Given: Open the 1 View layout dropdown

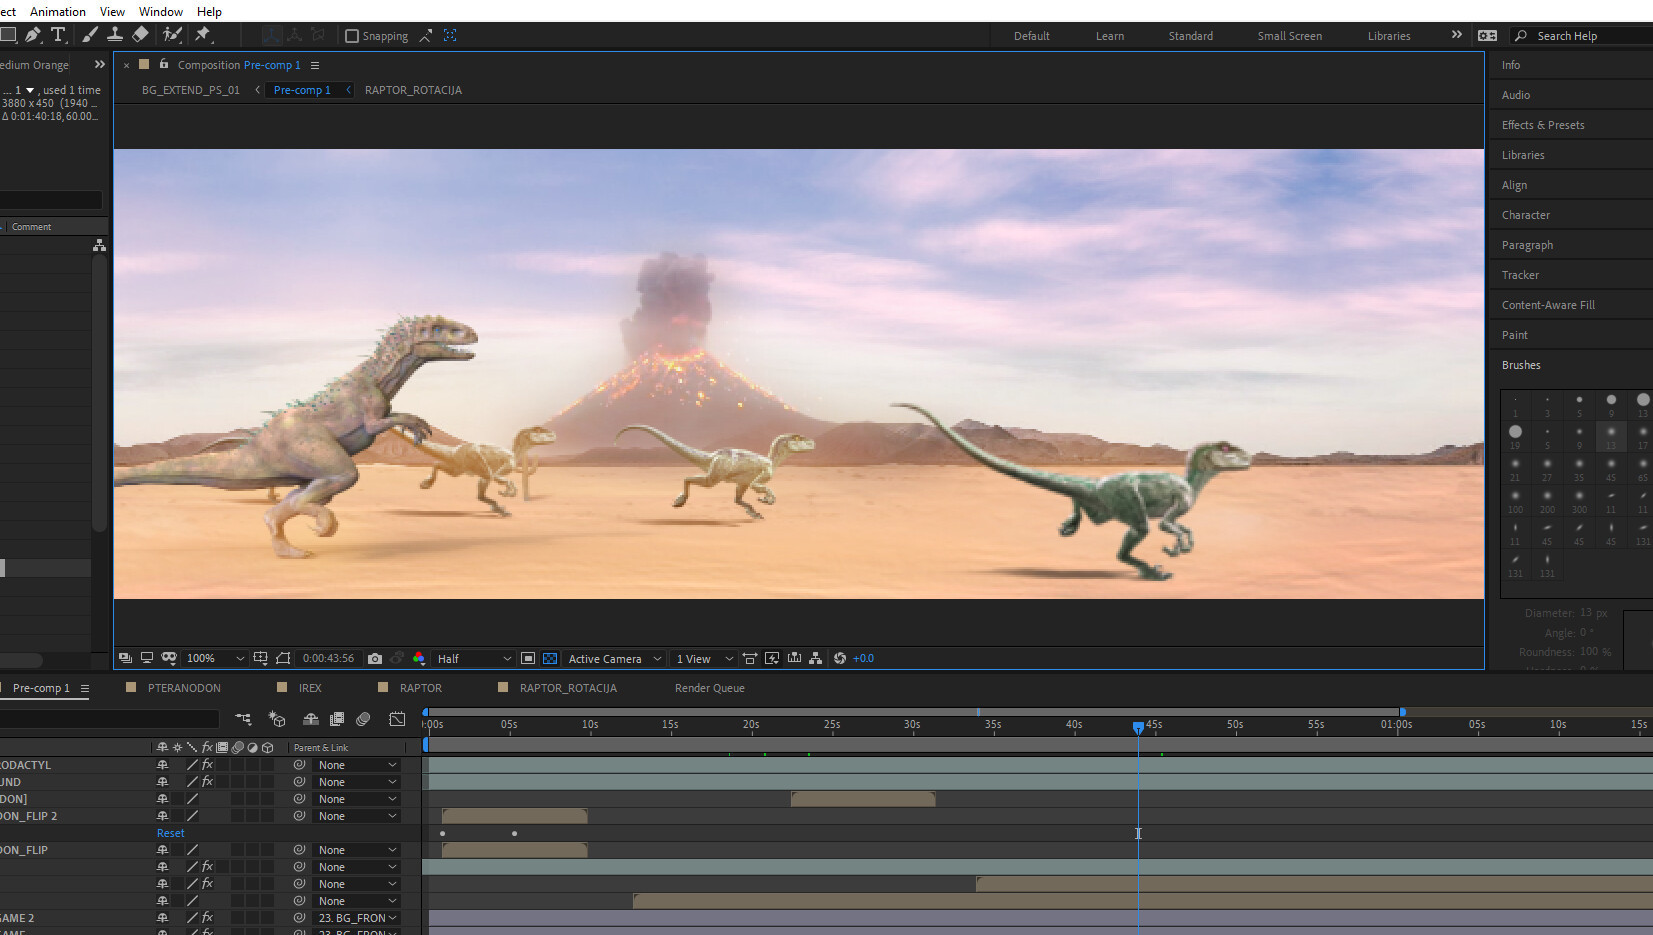Looking at the screenshot, I should click(x=704, y=658).
